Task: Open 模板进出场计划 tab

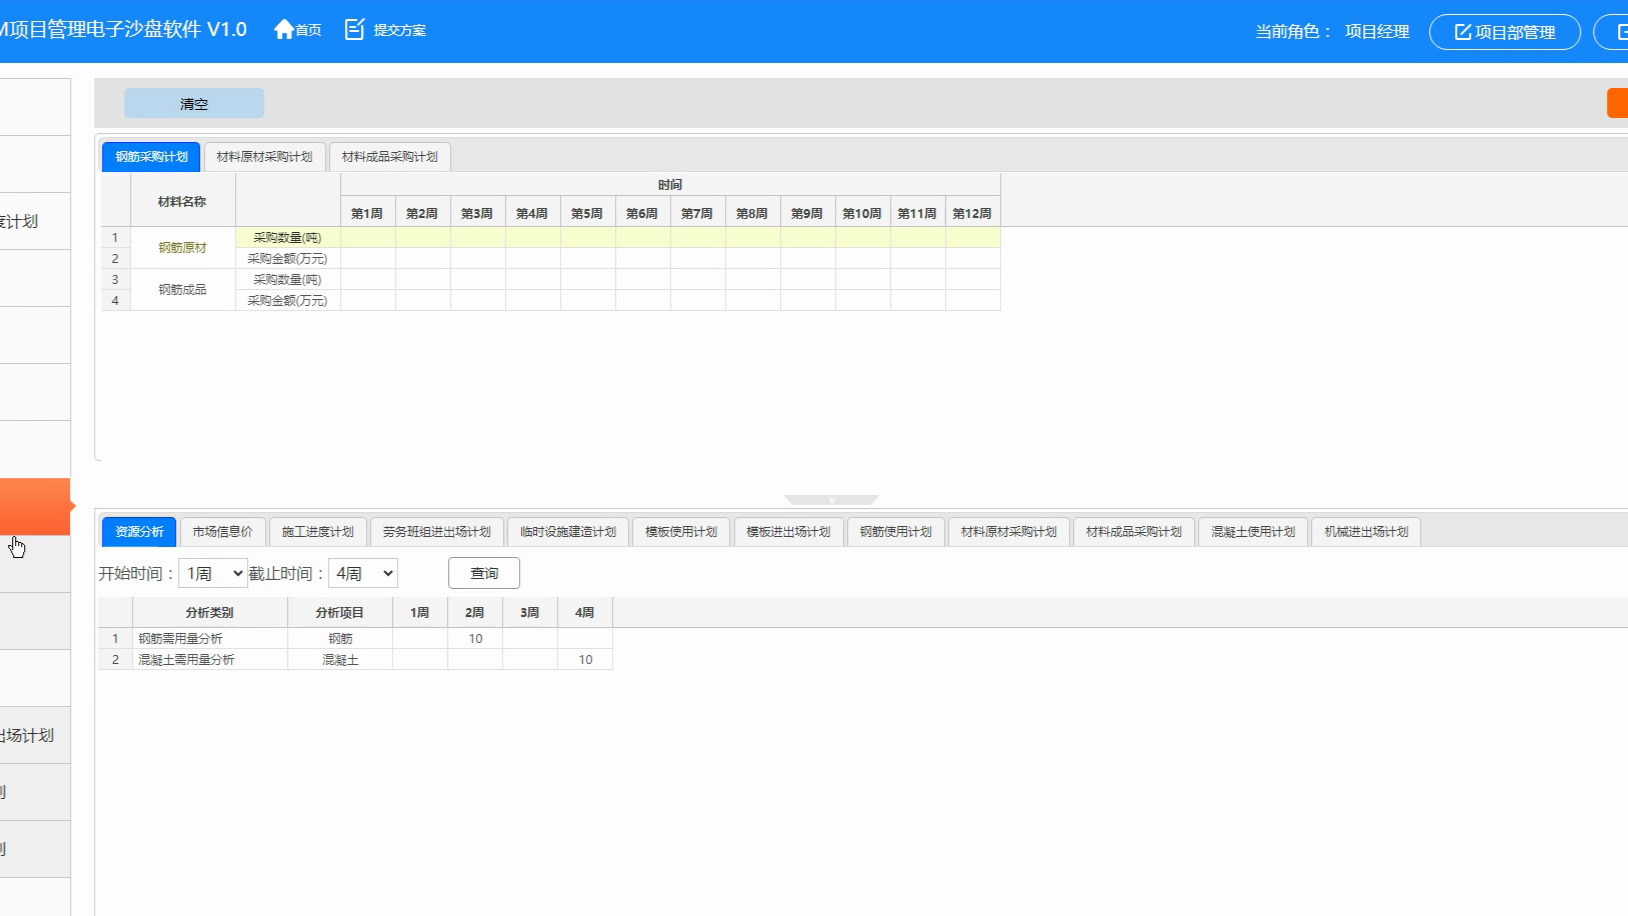Action: click(x=788, y=532)
